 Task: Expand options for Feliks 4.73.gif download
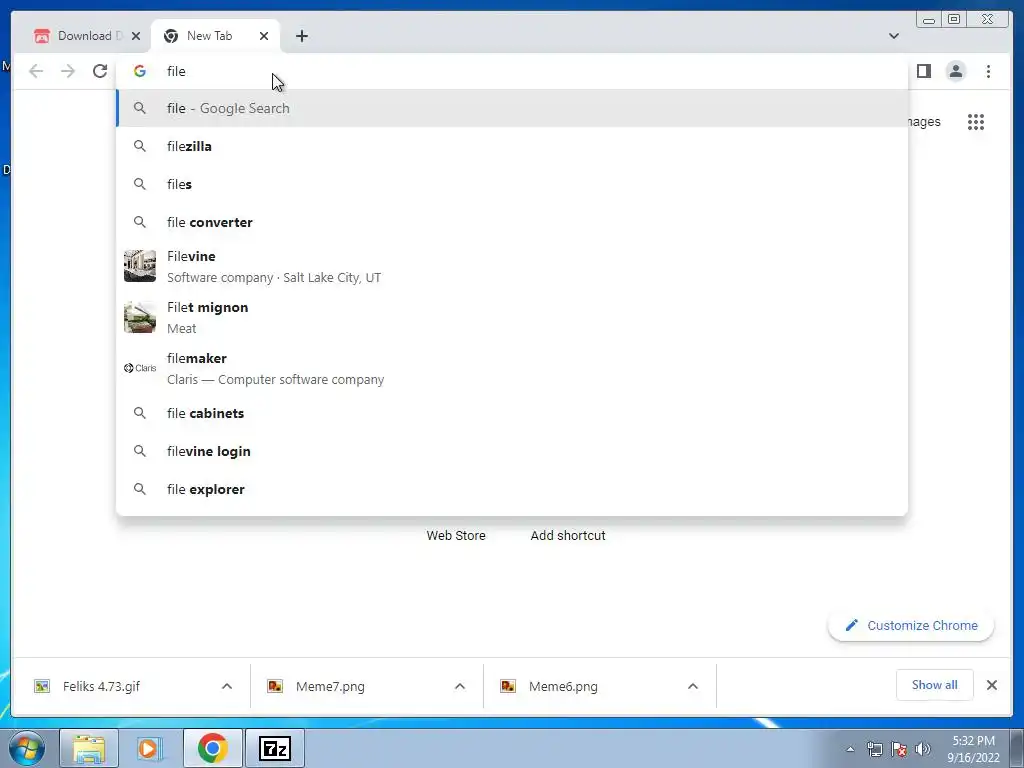[227, 686]
